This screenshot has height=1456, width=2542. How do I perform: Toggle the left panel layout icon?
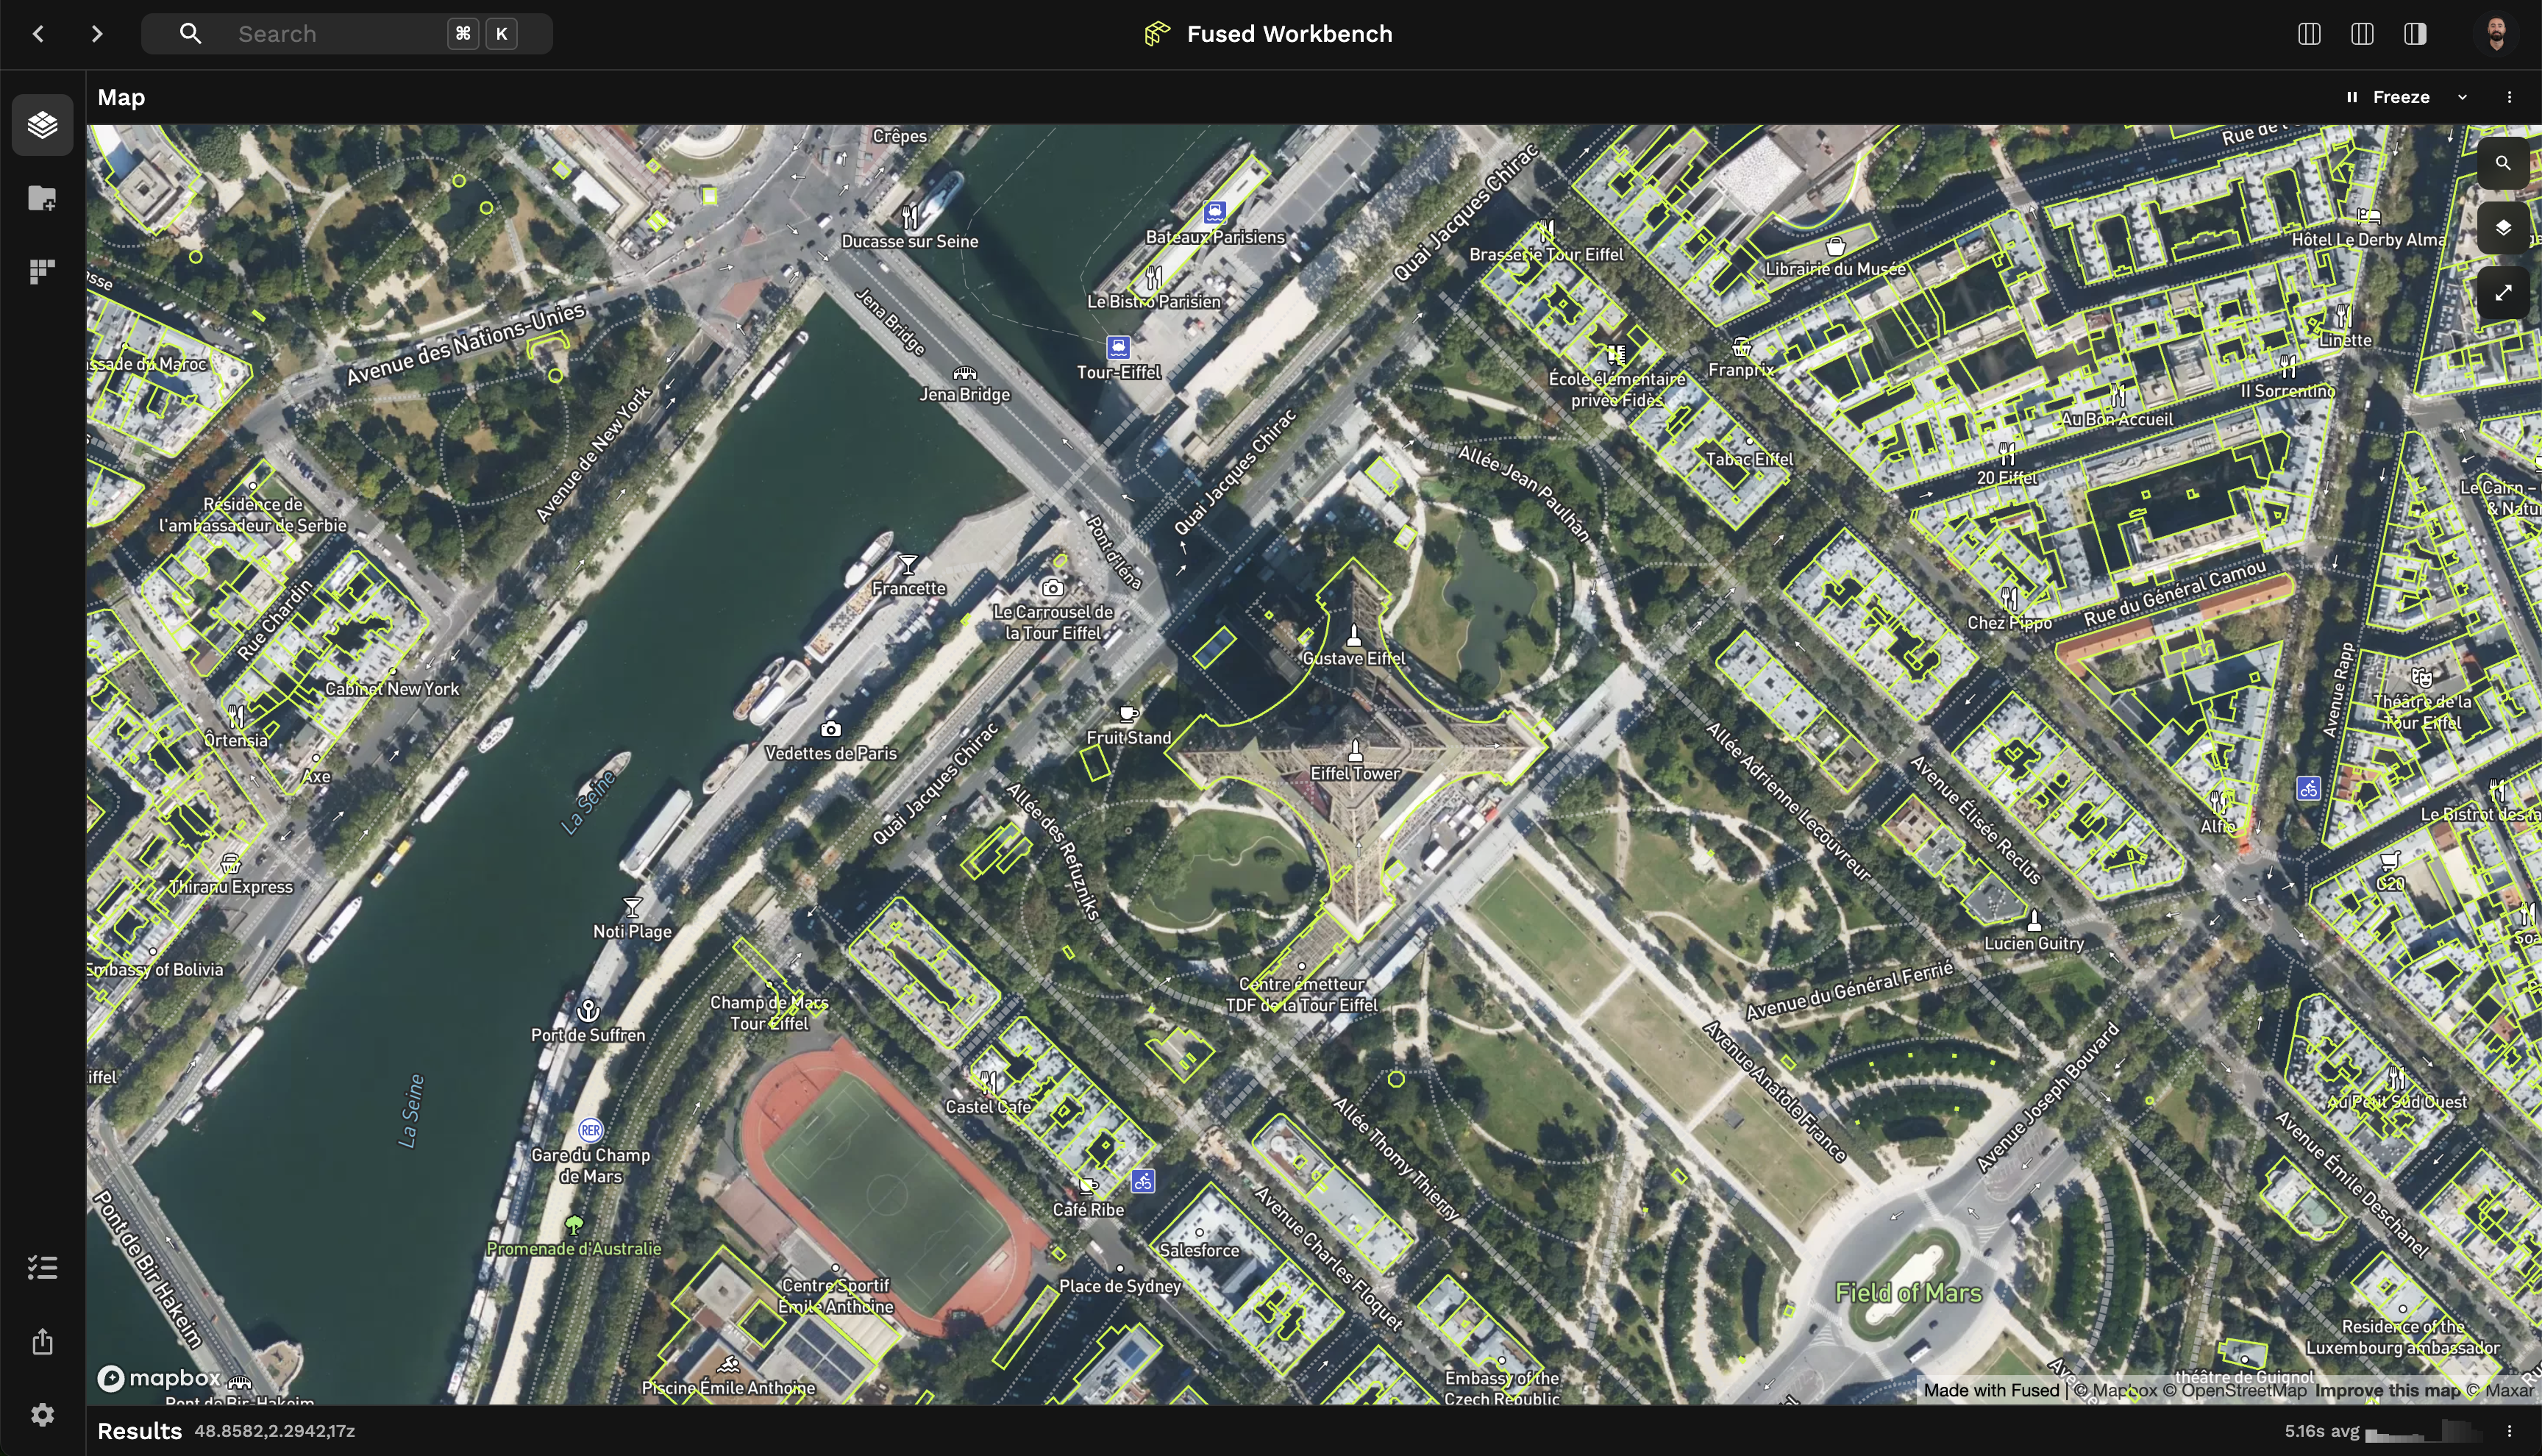pyautogui.click(x=2309, y=34)
